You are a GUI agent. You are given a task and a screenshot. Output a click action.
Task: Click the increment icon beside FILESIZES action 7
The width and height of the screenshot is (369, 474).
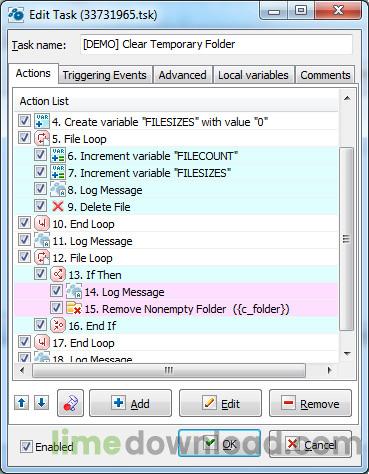(58, 173)
